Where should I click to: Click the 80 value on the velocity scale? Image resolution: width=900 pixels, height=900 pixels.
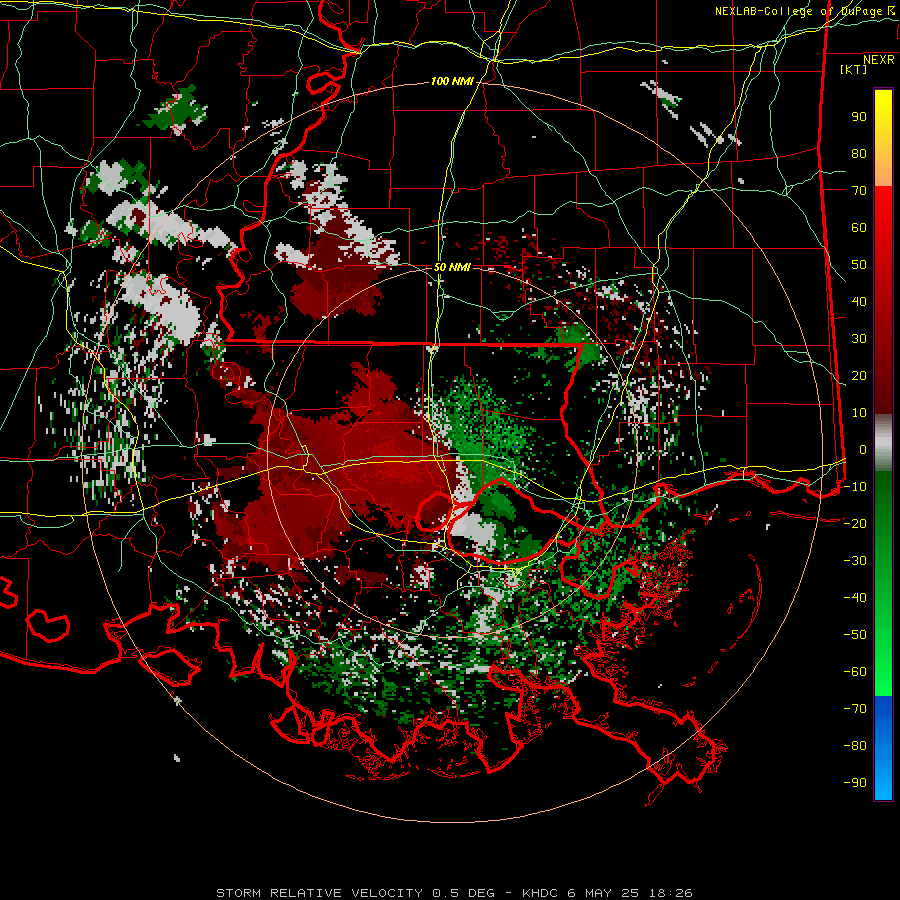coord(859,154)
